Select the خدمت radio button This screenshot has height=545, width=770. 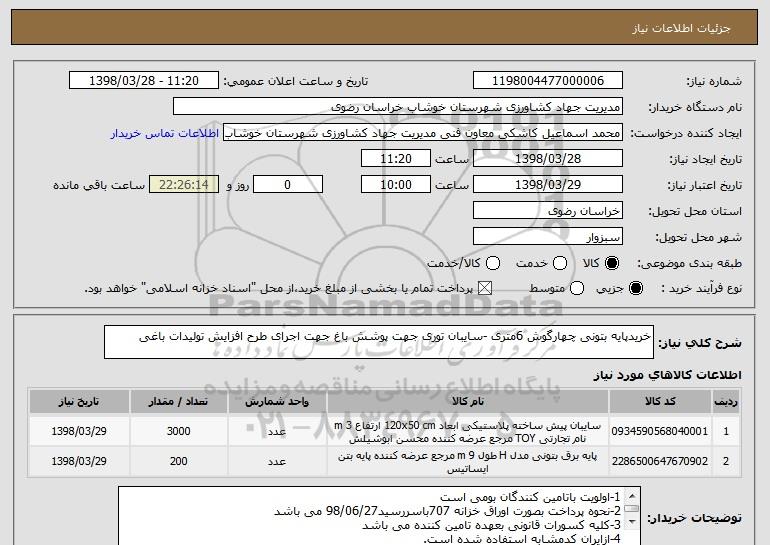click(x=560, y=263)
